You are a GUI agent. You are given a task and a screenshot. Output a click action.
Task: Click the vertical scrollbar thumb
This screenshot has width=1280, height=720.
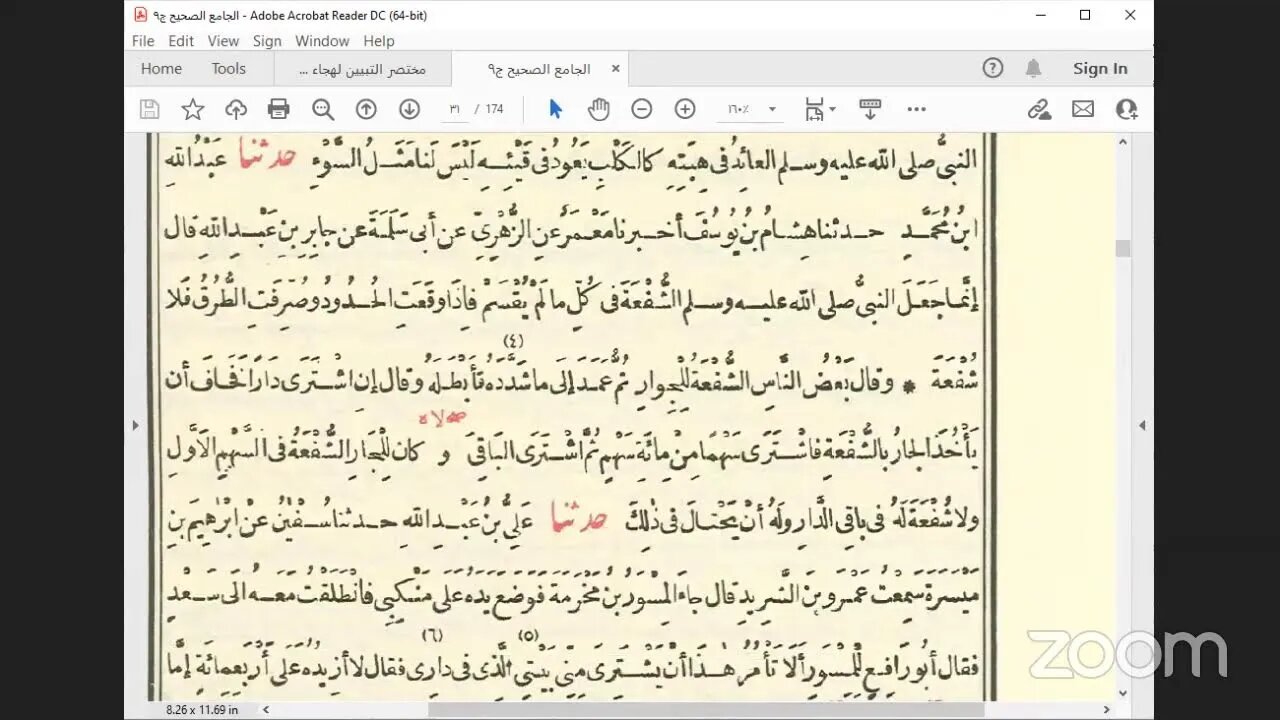click(x=1123, y=248)
